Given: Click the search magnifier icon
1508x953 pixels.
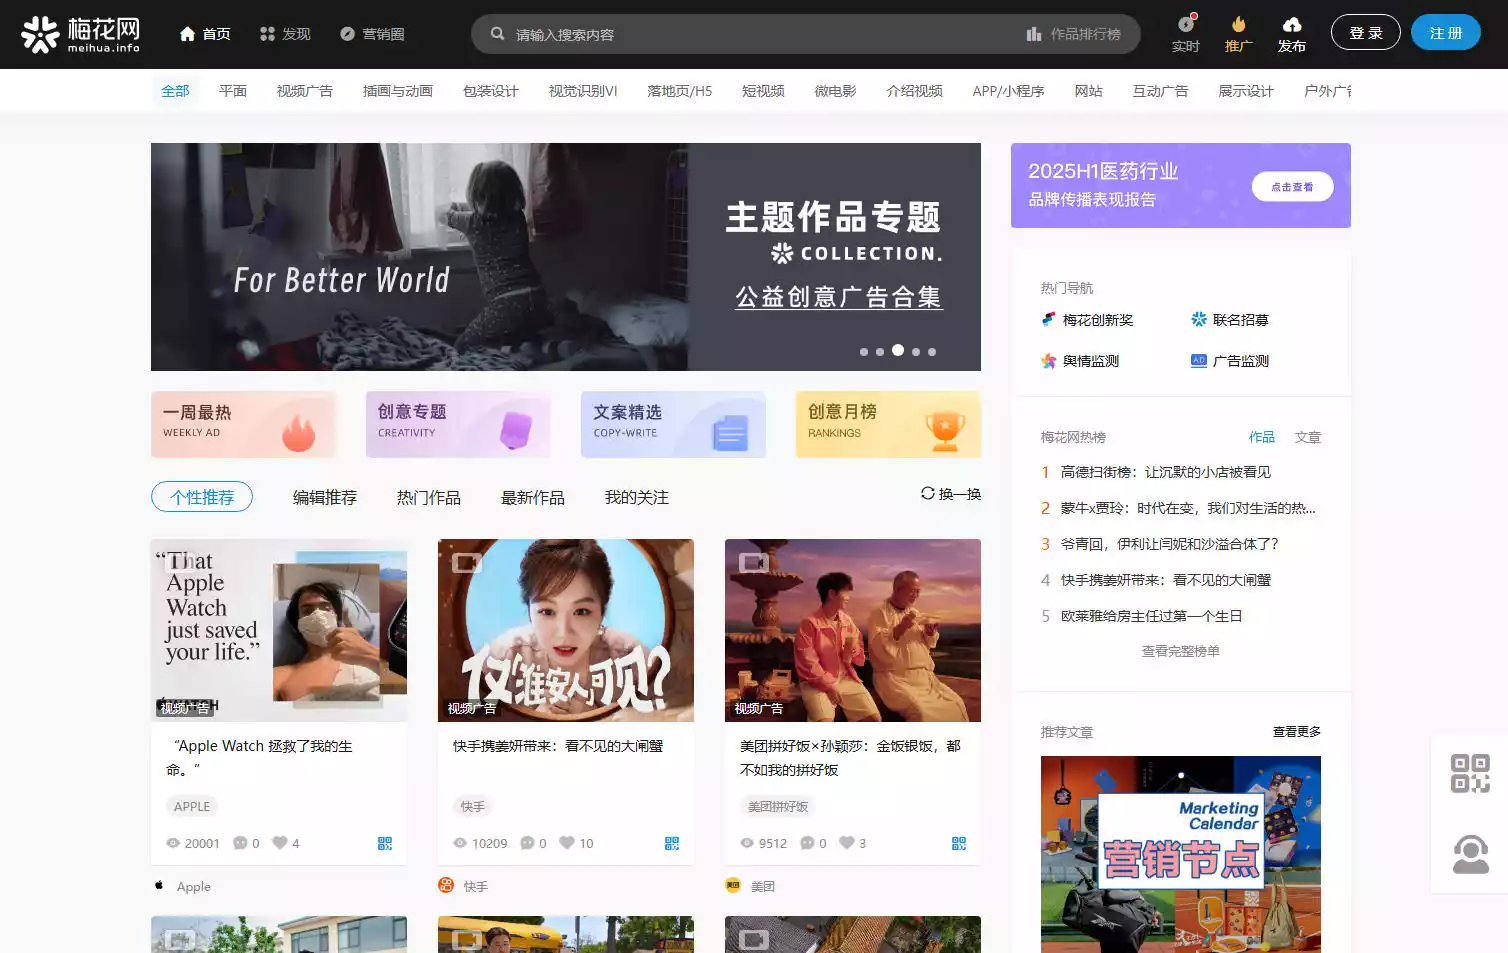Looking at the screenshot, I should pos(497,34).
